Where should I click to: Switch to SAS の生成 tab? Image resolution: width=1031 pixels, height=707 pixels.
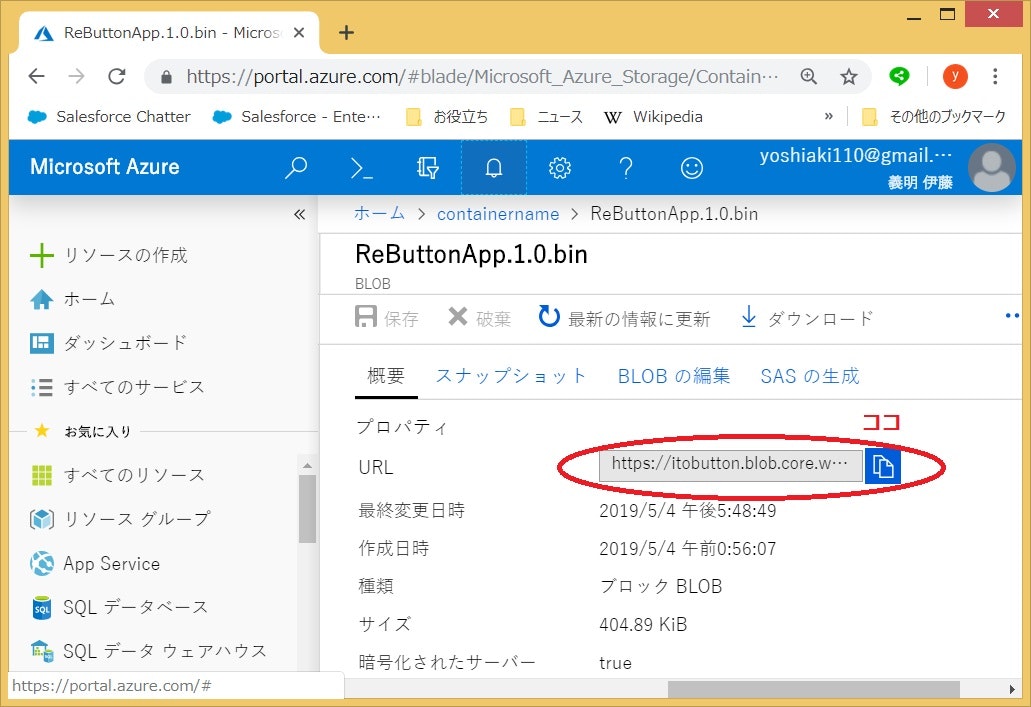810,376
